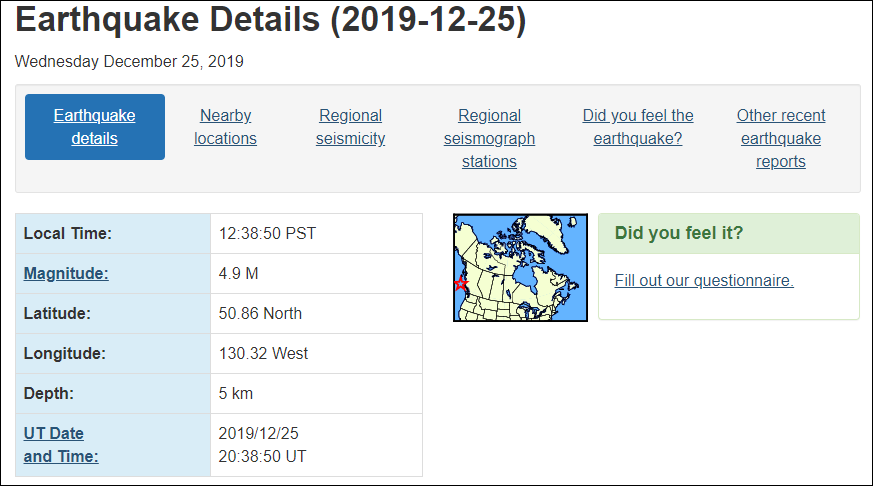Click the Earthquake Details page heading
This screenshot has height=486, width=873.
(x=271, y=19)
